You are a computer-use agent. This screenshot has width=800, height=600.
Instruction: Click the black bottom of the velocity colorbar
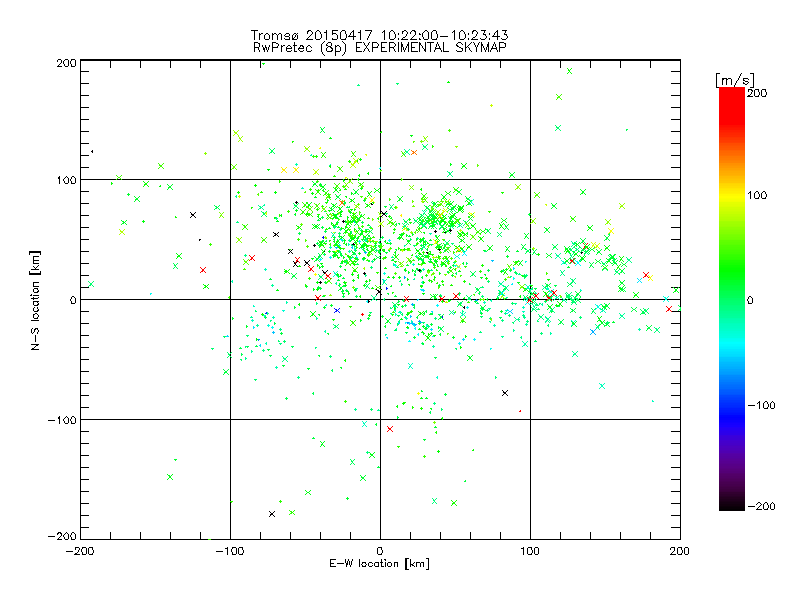(732, 503)
